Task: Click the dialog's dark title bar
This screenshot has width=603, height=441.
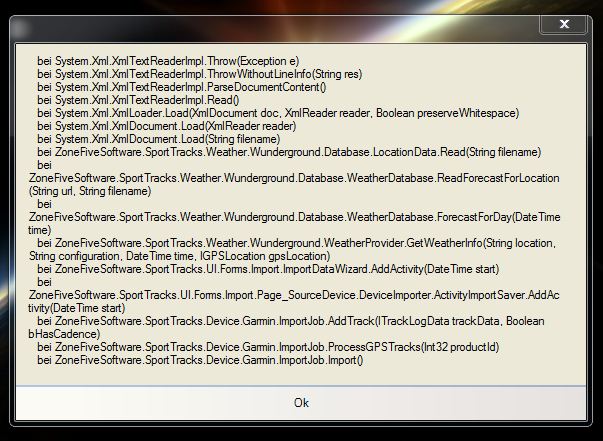Action: tap(269, 29)
